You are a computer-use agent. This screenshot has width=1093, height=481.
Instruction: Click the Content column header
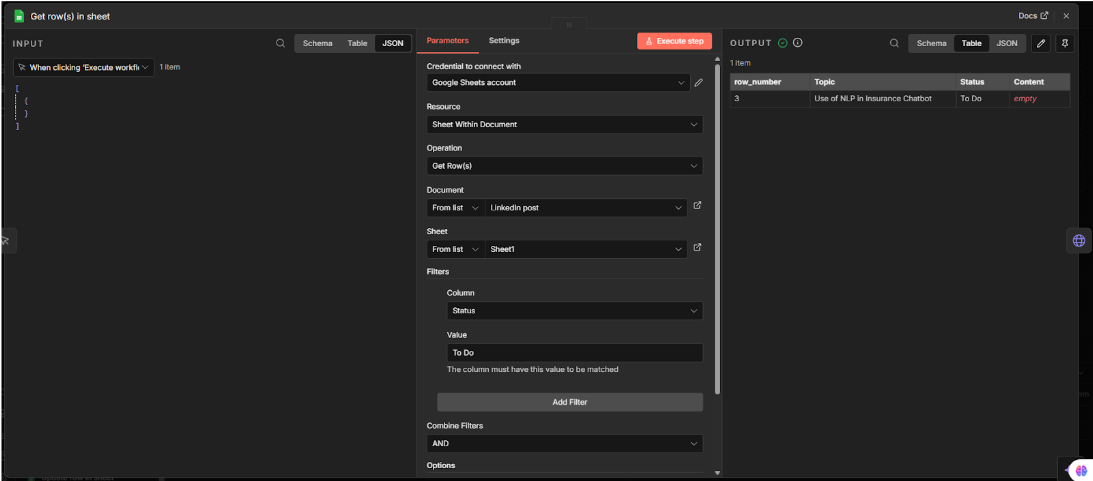[x=1039, y=82]
